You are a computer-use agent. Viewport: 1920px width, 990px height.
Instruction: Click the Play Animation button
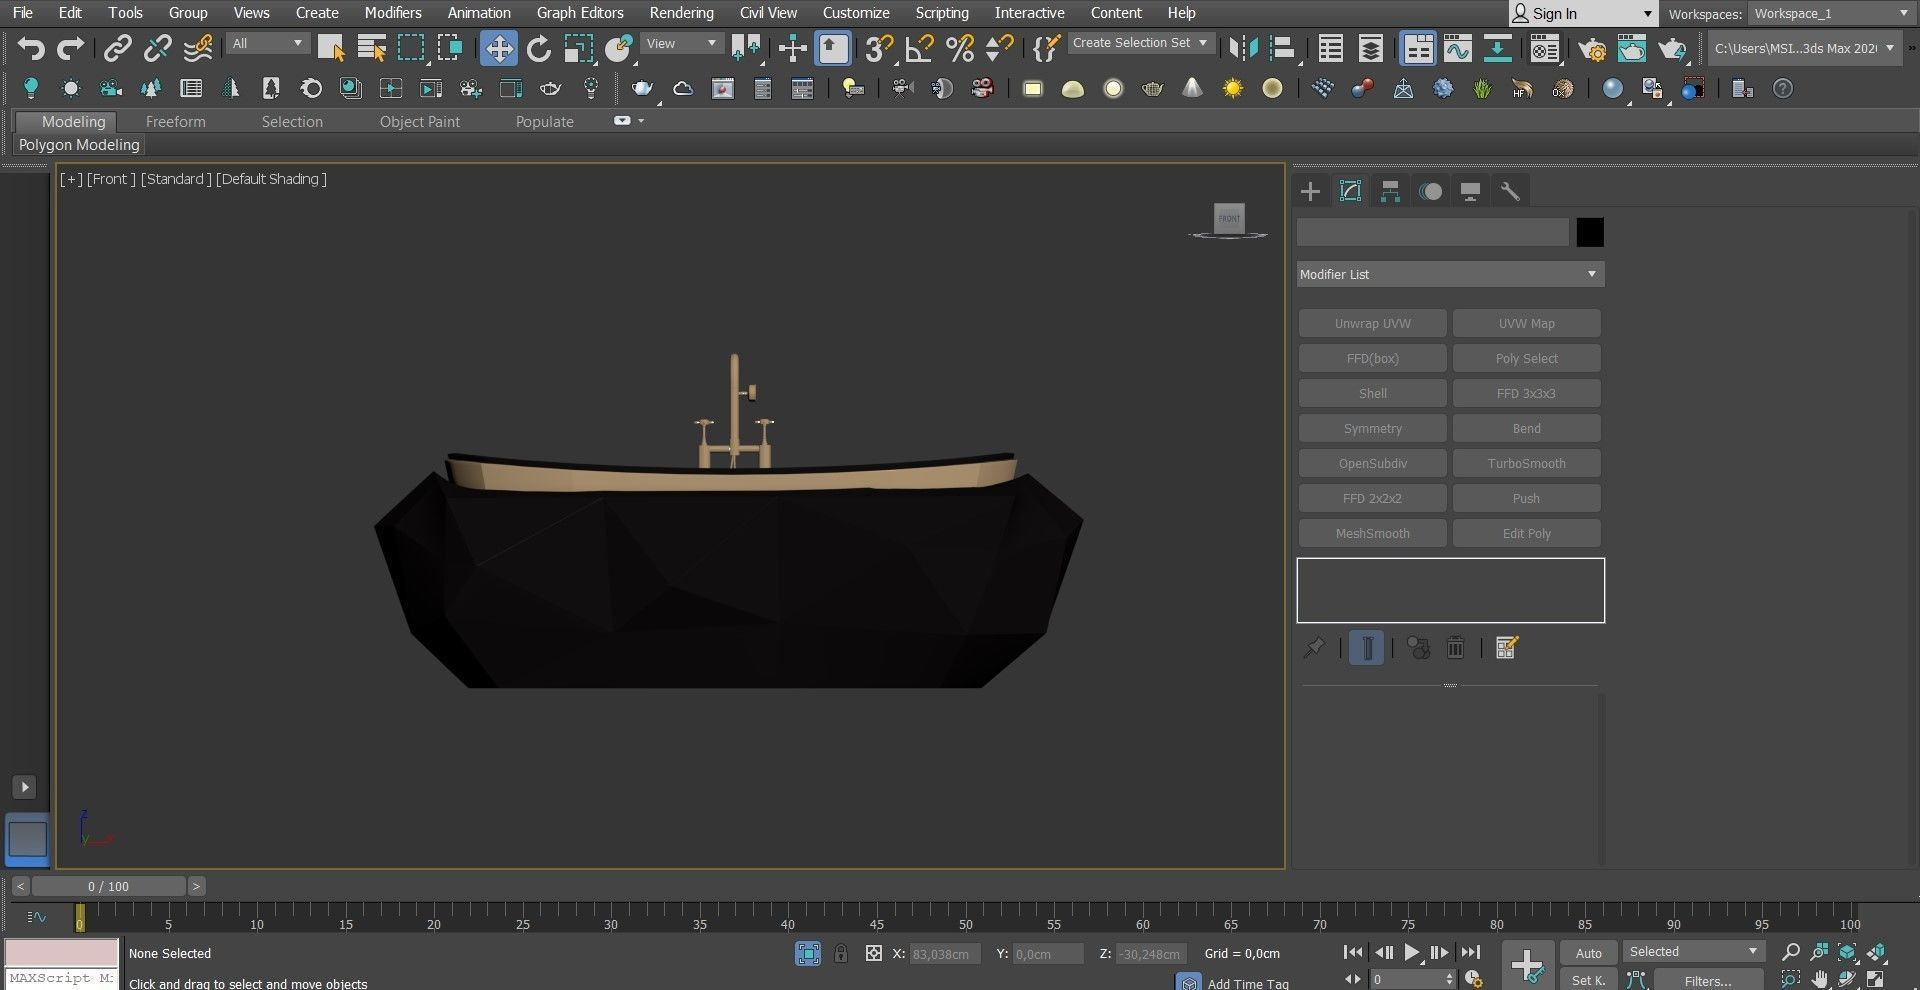[x=1411, y=952]
